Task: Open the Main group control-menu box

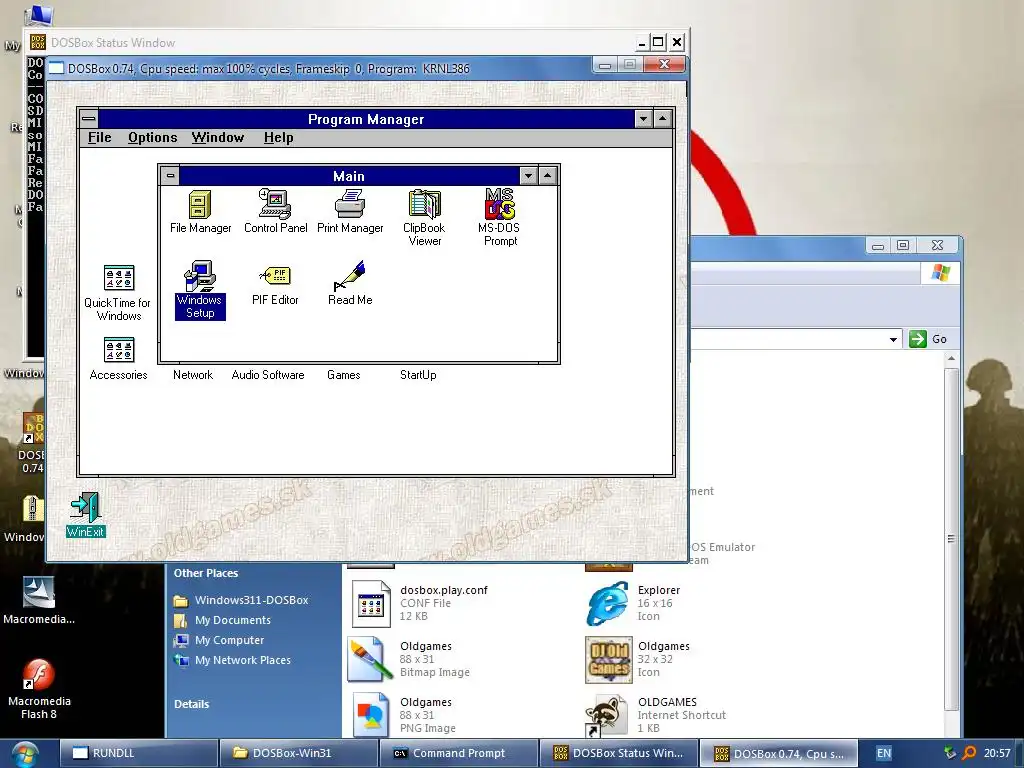Action: [170, 176]
